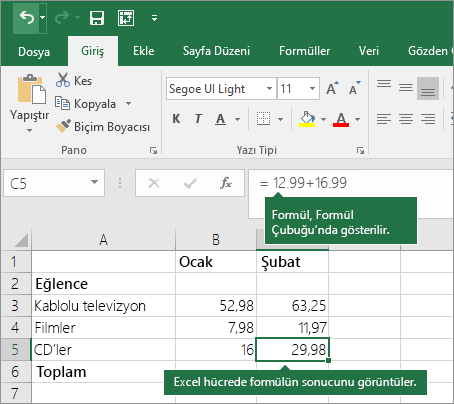Switch to the Formüller tab
This screenshot has width=454, height=404.
click(x=304, y=51)
